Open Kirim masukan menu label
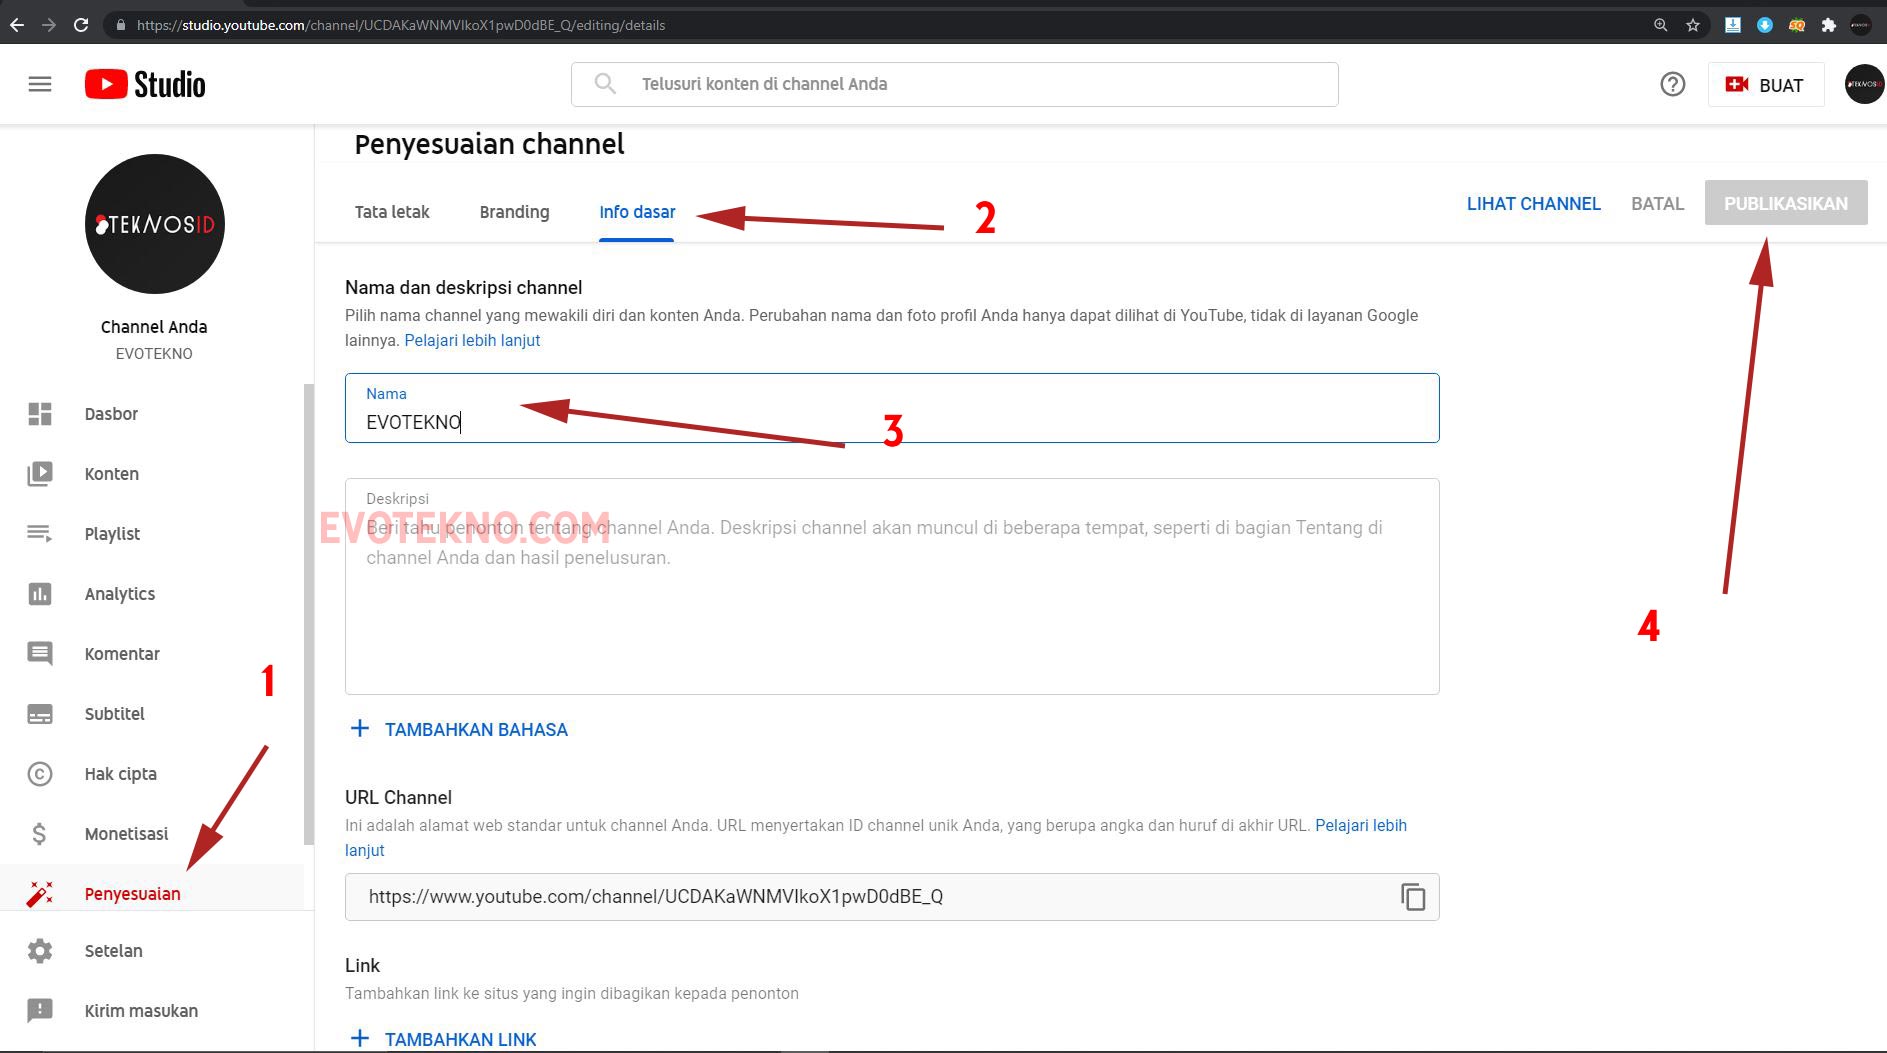The width and height of the screenshot is (1887, 1053). click(x=141, y=1011)
